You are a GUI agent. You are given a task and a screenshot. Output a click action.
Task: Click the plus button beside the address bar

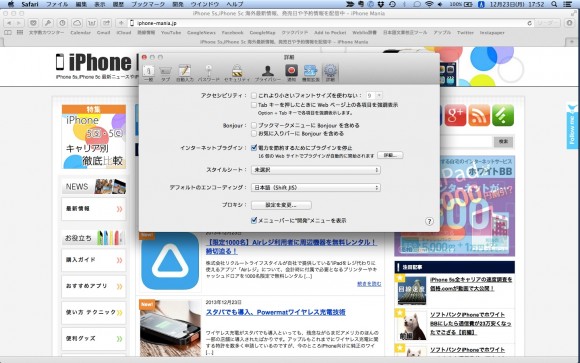(121, 23)
